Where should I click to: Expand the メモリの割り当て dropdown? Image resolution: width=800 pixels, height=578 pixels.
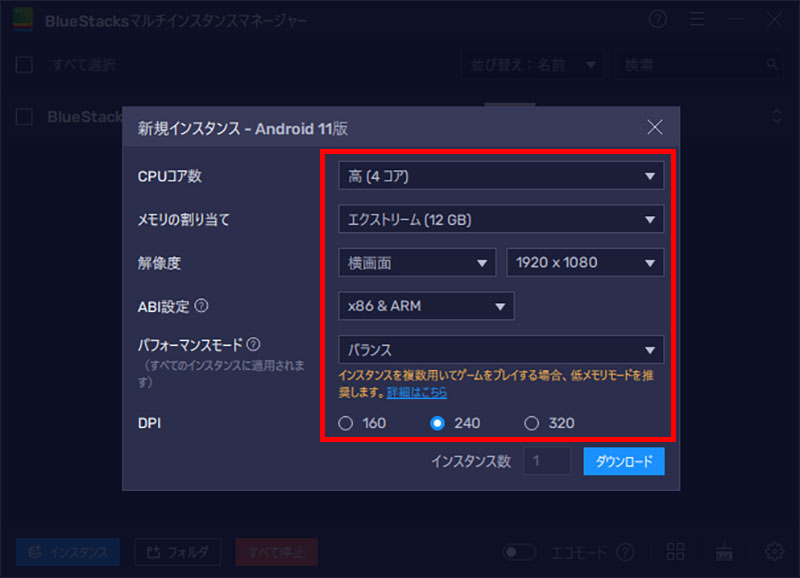point(500,218)
